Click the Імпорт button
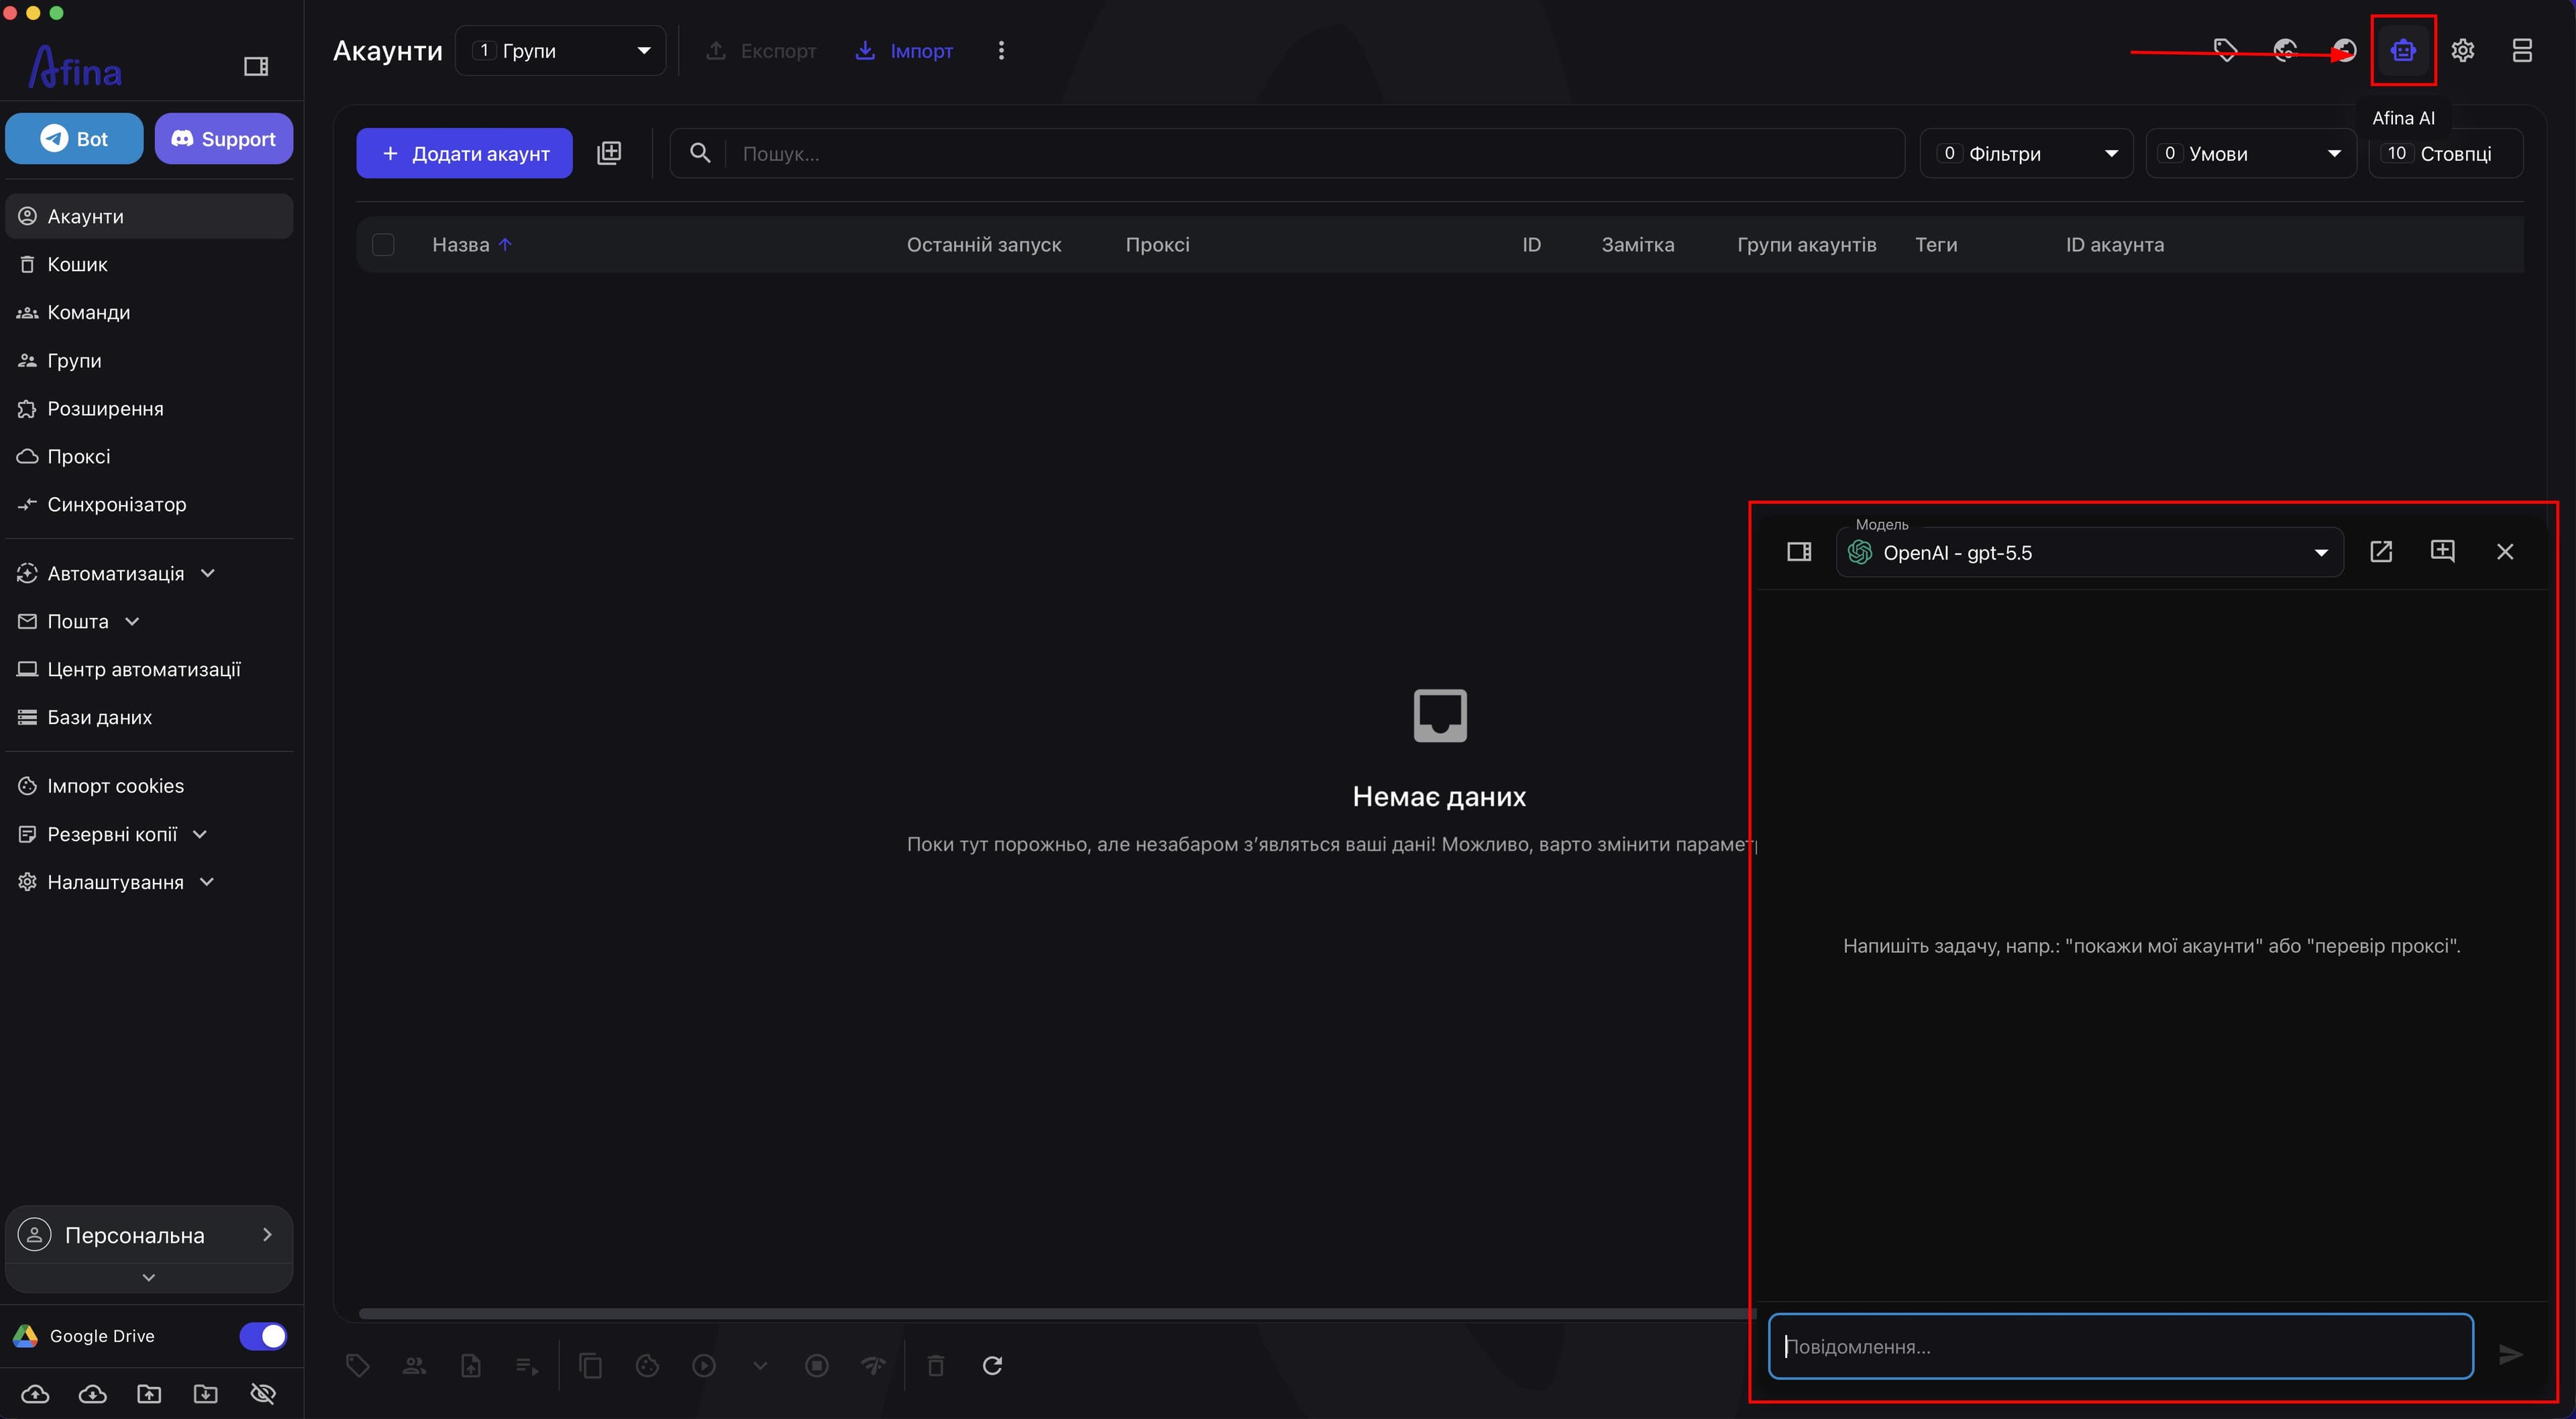The width and height of the screenshot is (2576, 1419). 905,50
